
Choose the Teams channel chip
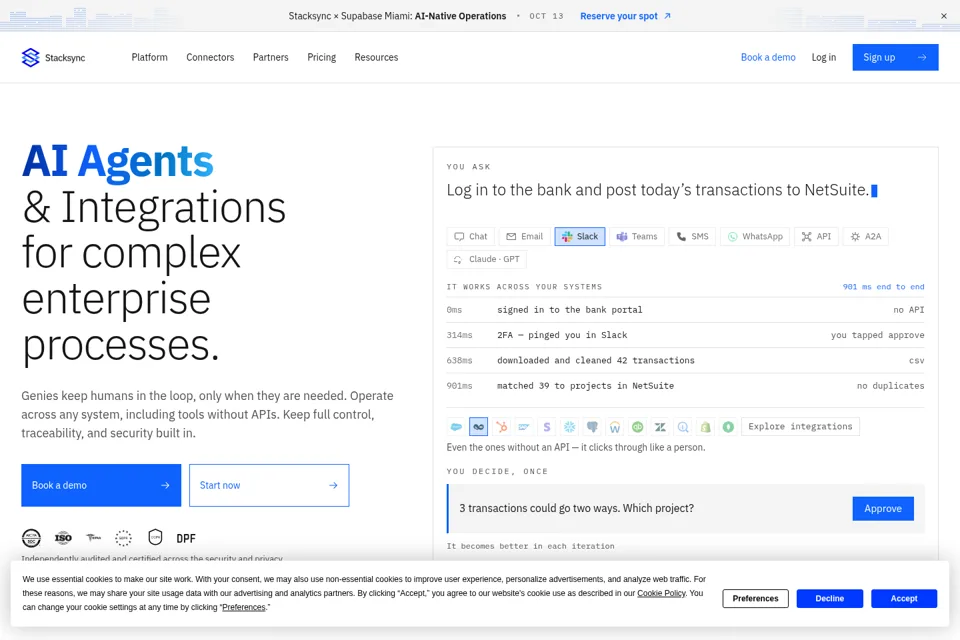point(637,236)
